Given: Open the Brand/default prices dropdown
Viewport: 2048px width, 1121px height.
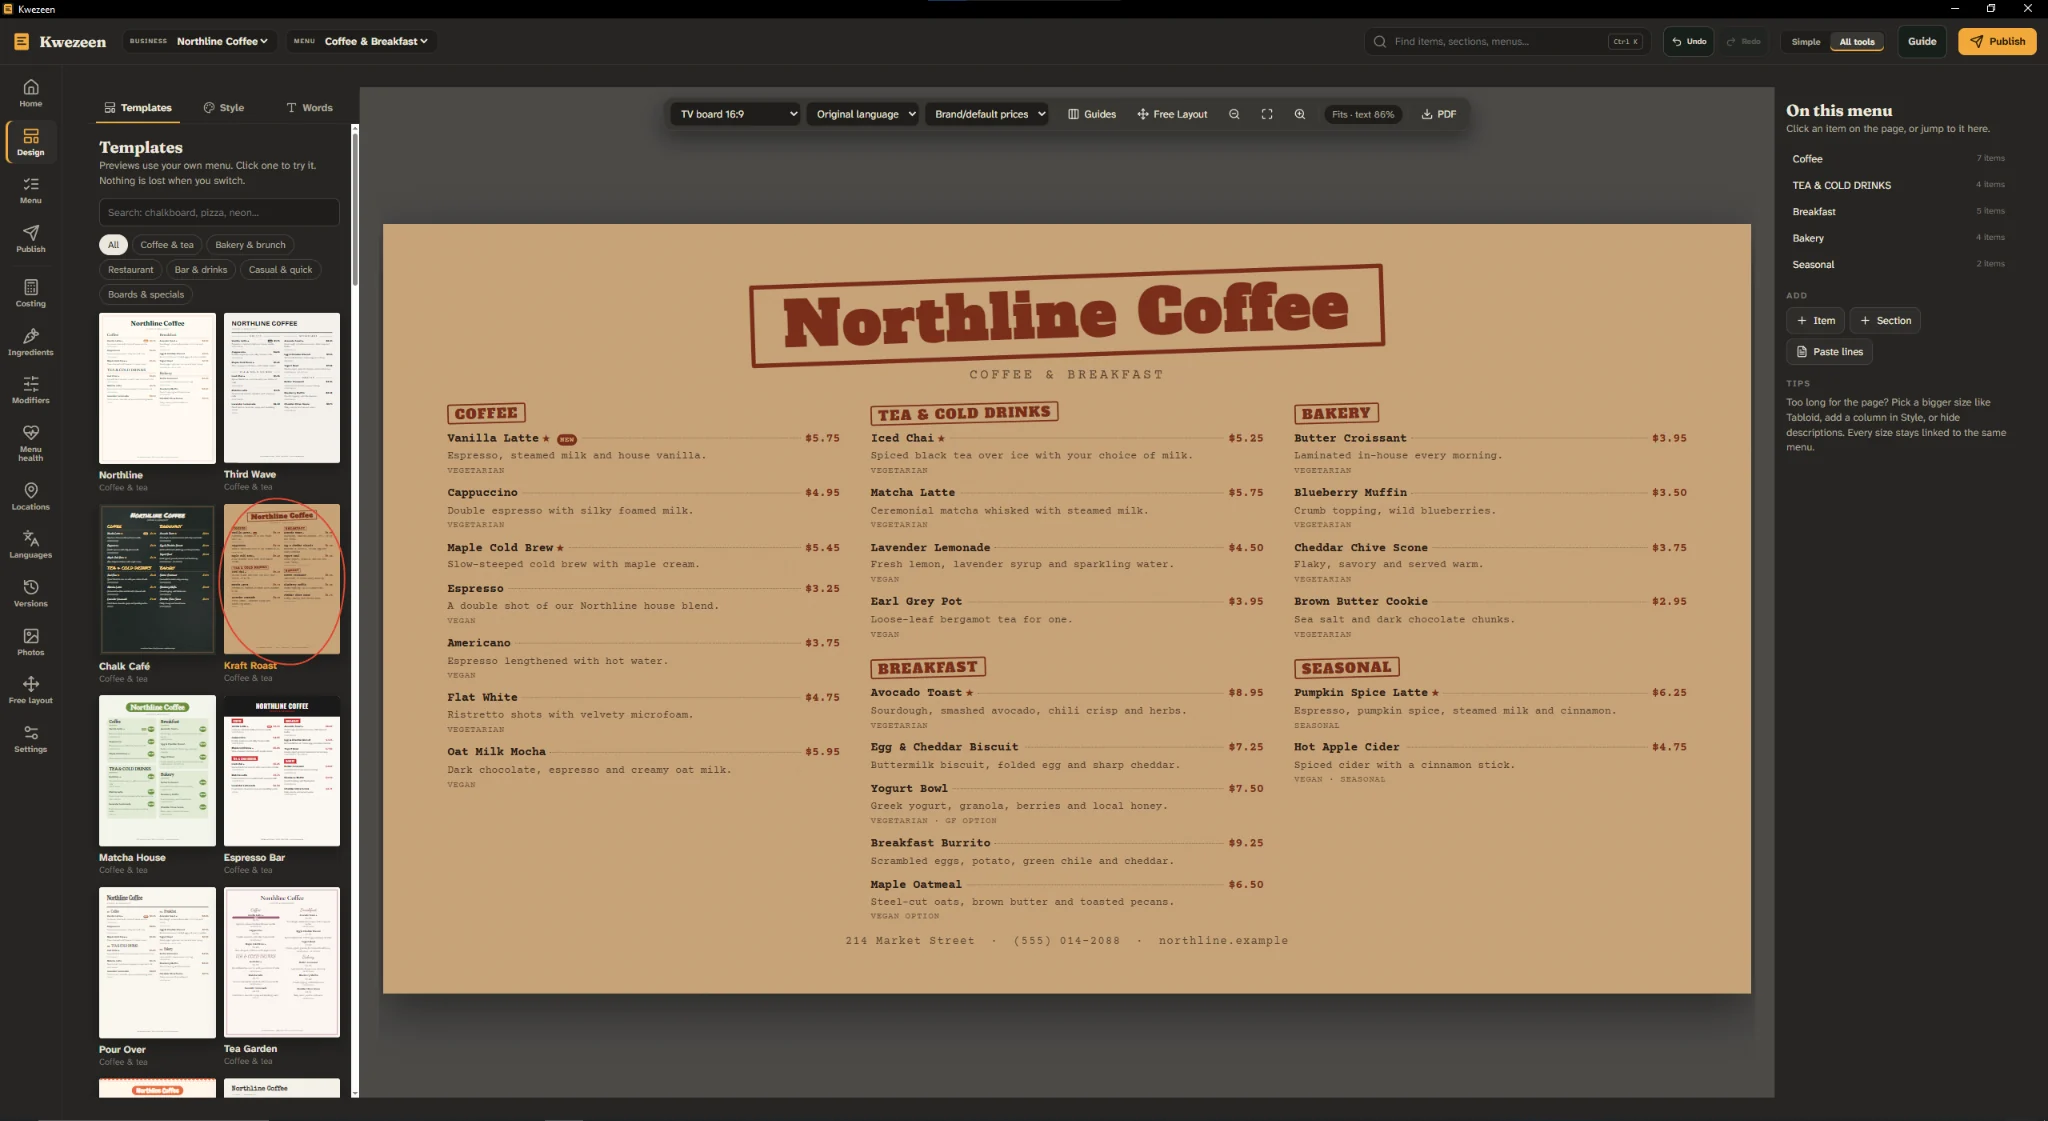Looking at the screenshot, I should [988, 114].
